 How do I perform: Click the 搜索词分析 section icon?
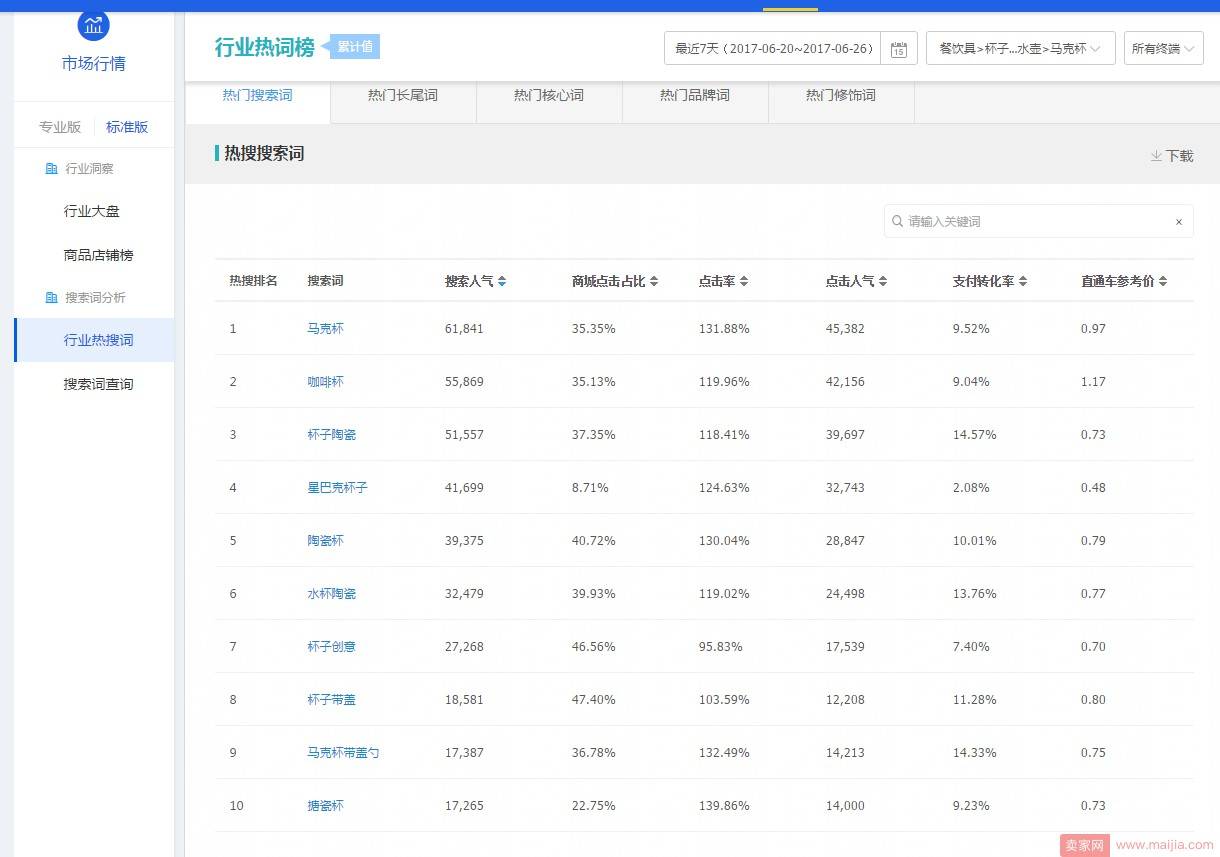(x=51, y=298)
